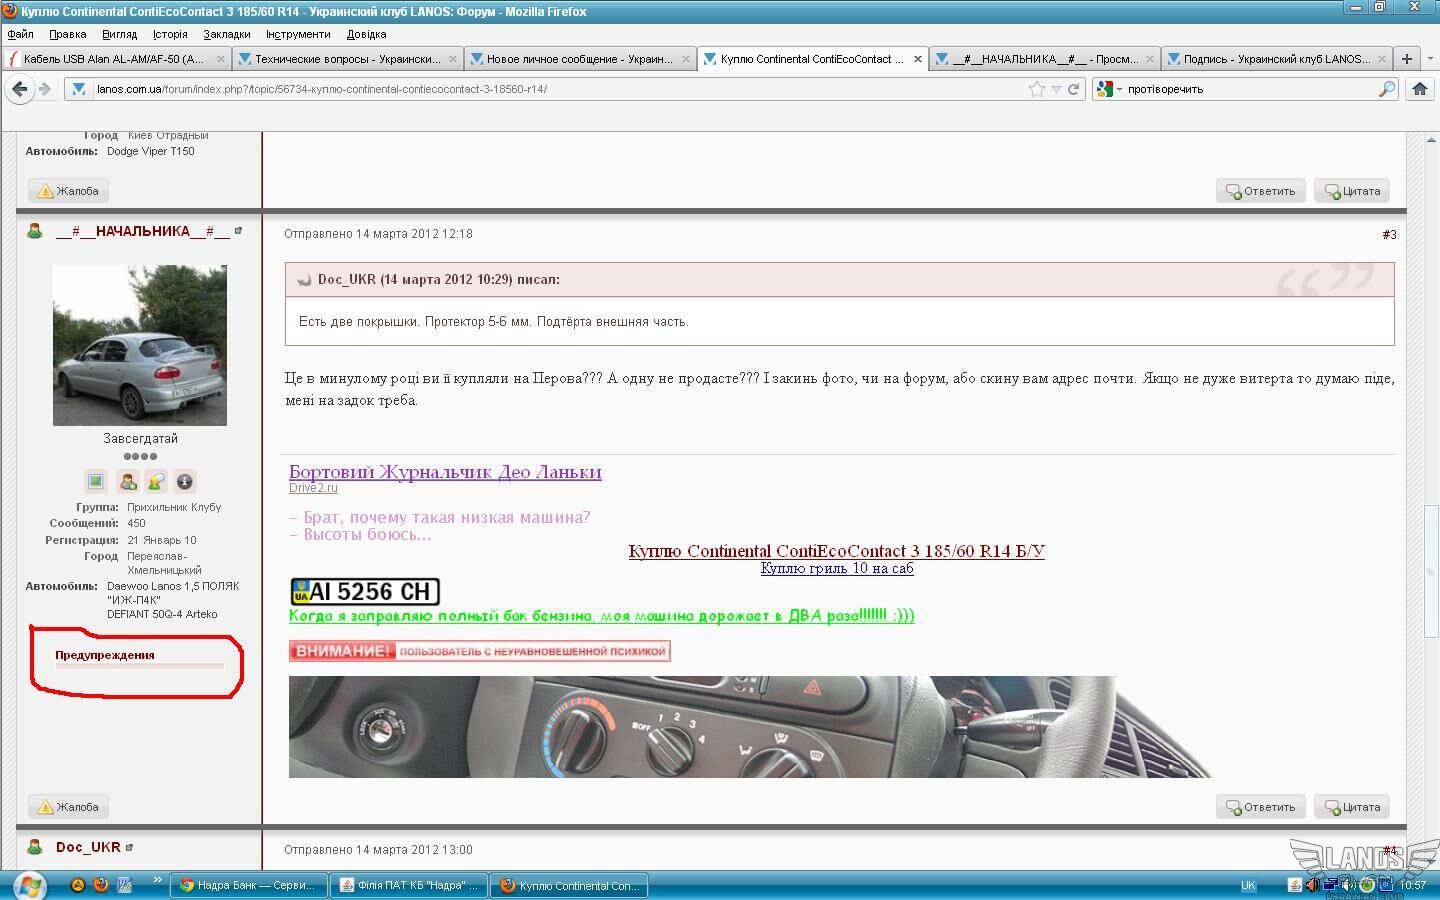This screenshot has height=900, width=1440.
Task: Click the Предупреждения warning level bar
Action: click(139, 665)
